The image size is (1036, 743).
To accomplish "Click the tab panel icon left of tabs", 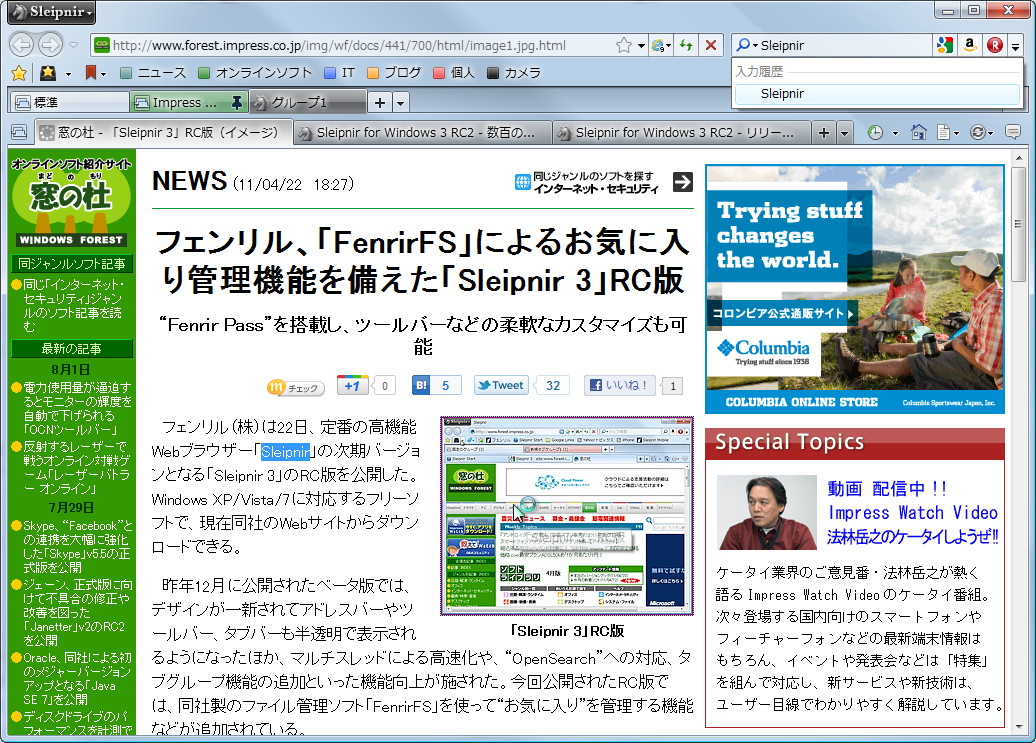I will (19, 133).
